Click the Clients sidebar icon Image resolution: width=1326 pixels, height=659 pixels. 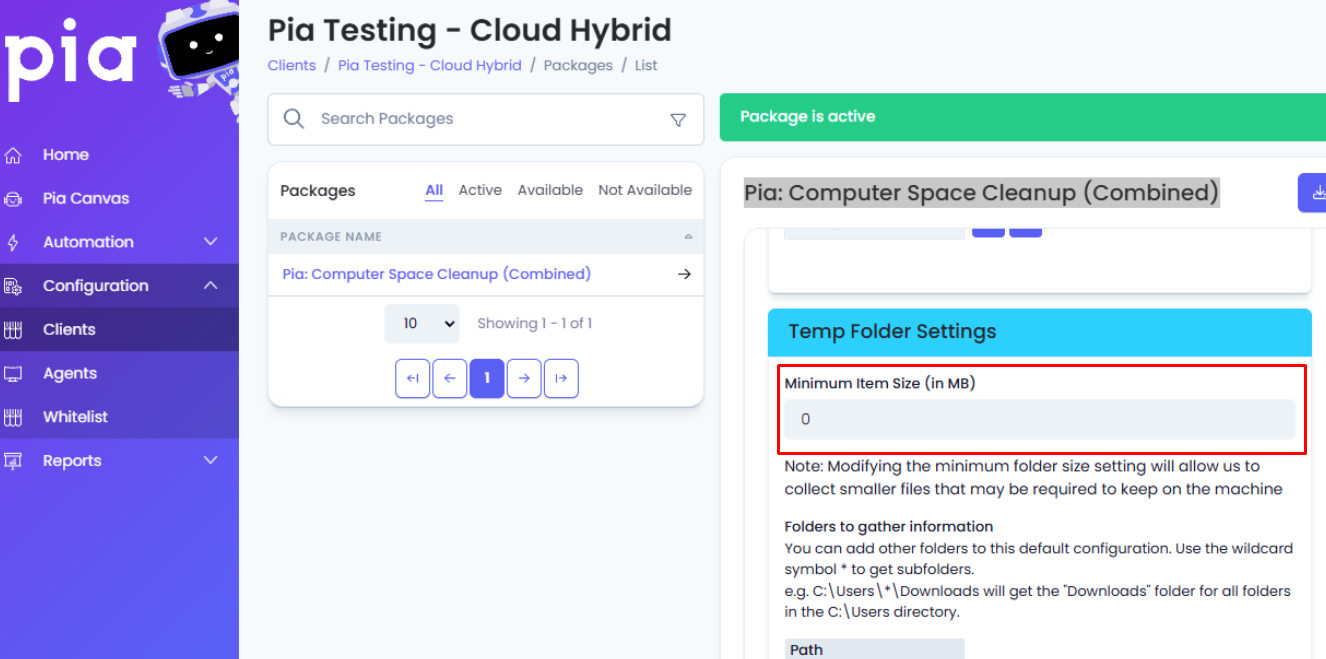[x=13, y=330]
